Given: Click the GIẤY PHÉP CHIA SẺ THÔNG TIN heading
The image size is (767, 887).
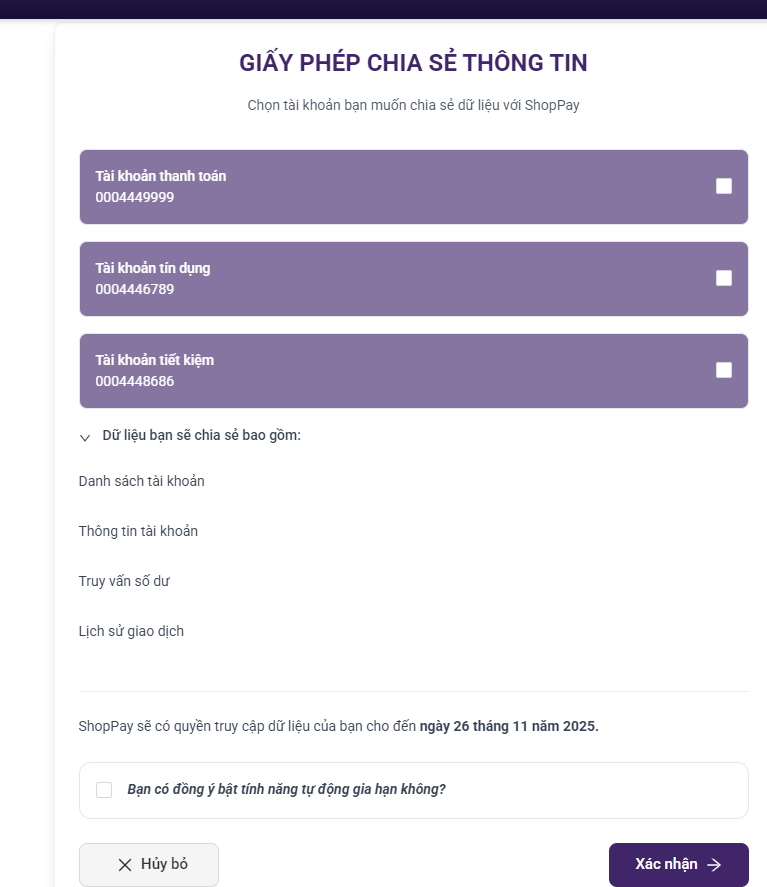Looking at the screenshot, I should pyautogui.click(x=413, y=63).
